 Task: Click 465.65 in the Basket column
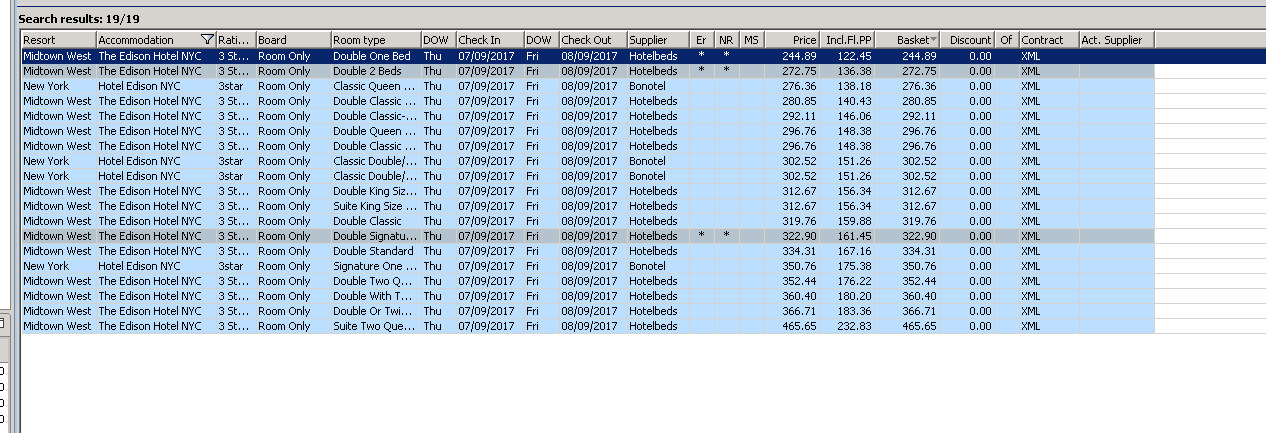tap(919, 326)
